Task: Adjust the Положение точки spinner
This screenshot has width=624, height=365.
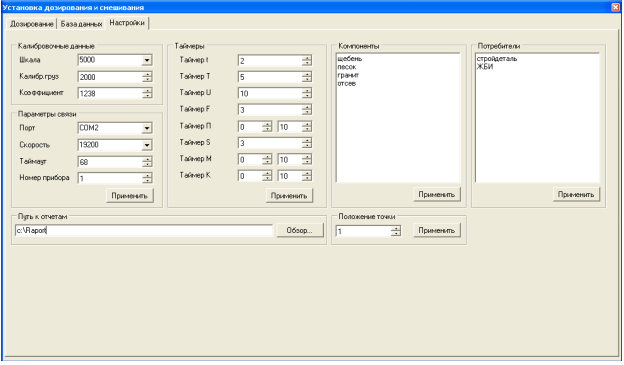Action: click(x=396, y=231)
